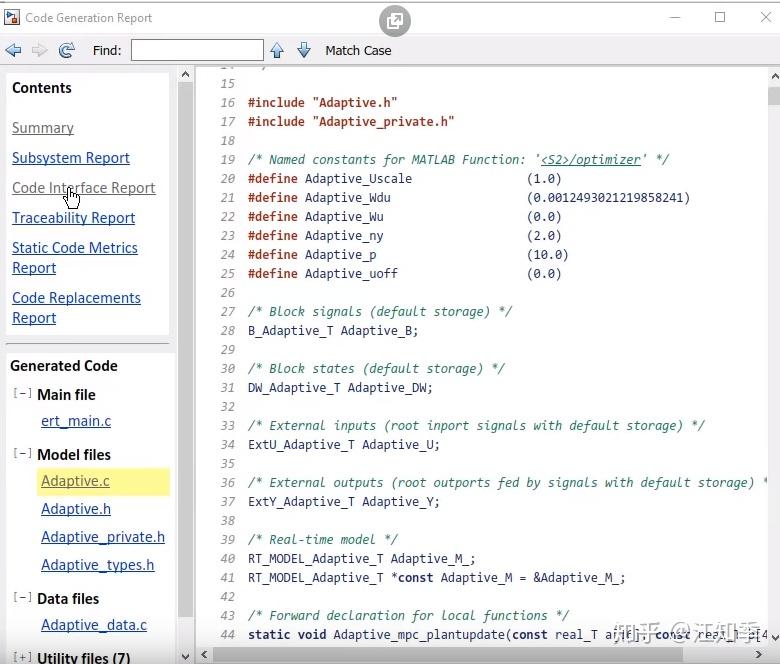Screen dimensions: 780x664
Task: Click the pop-out overlay icon
Action: [x=394, y=21]
